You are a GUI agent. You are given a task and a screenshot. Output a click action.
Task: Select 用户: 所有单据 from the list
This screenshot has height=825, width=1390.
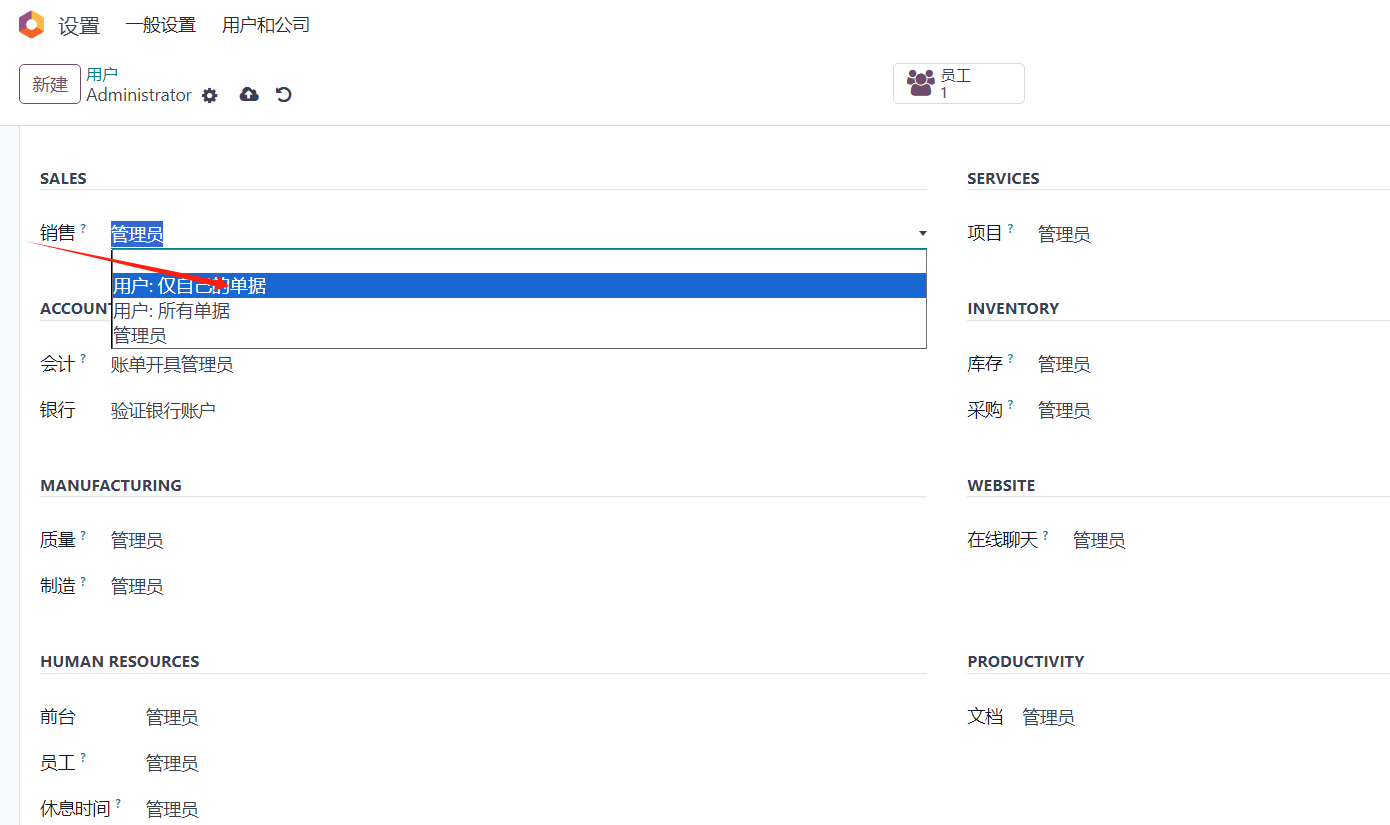pos(519,311)
